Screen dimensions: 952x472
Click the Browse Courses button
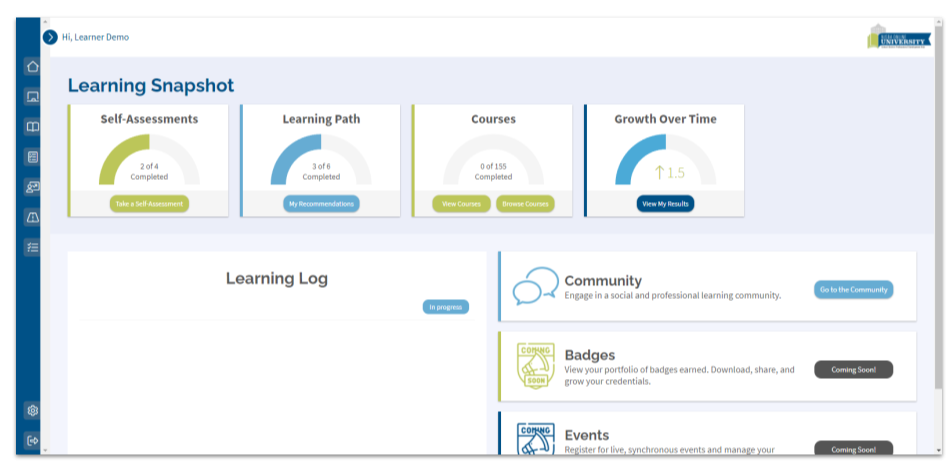pyautogui.click(x=525, y=204)
